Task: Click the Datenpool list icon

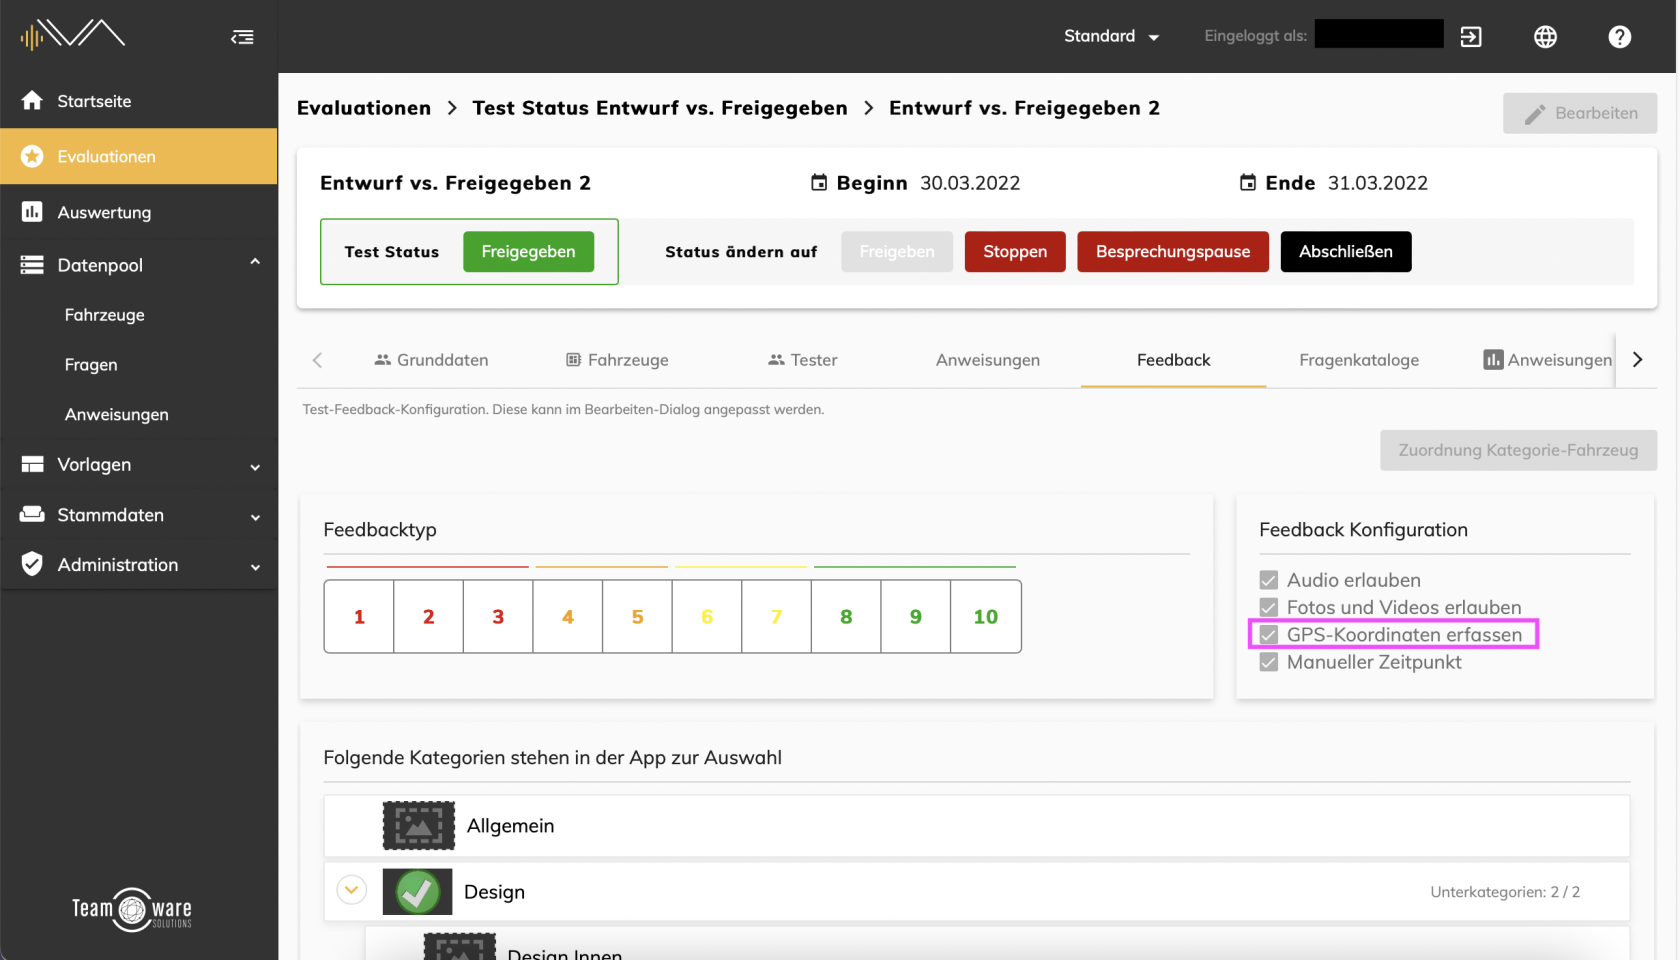Action: click(32, 265)
